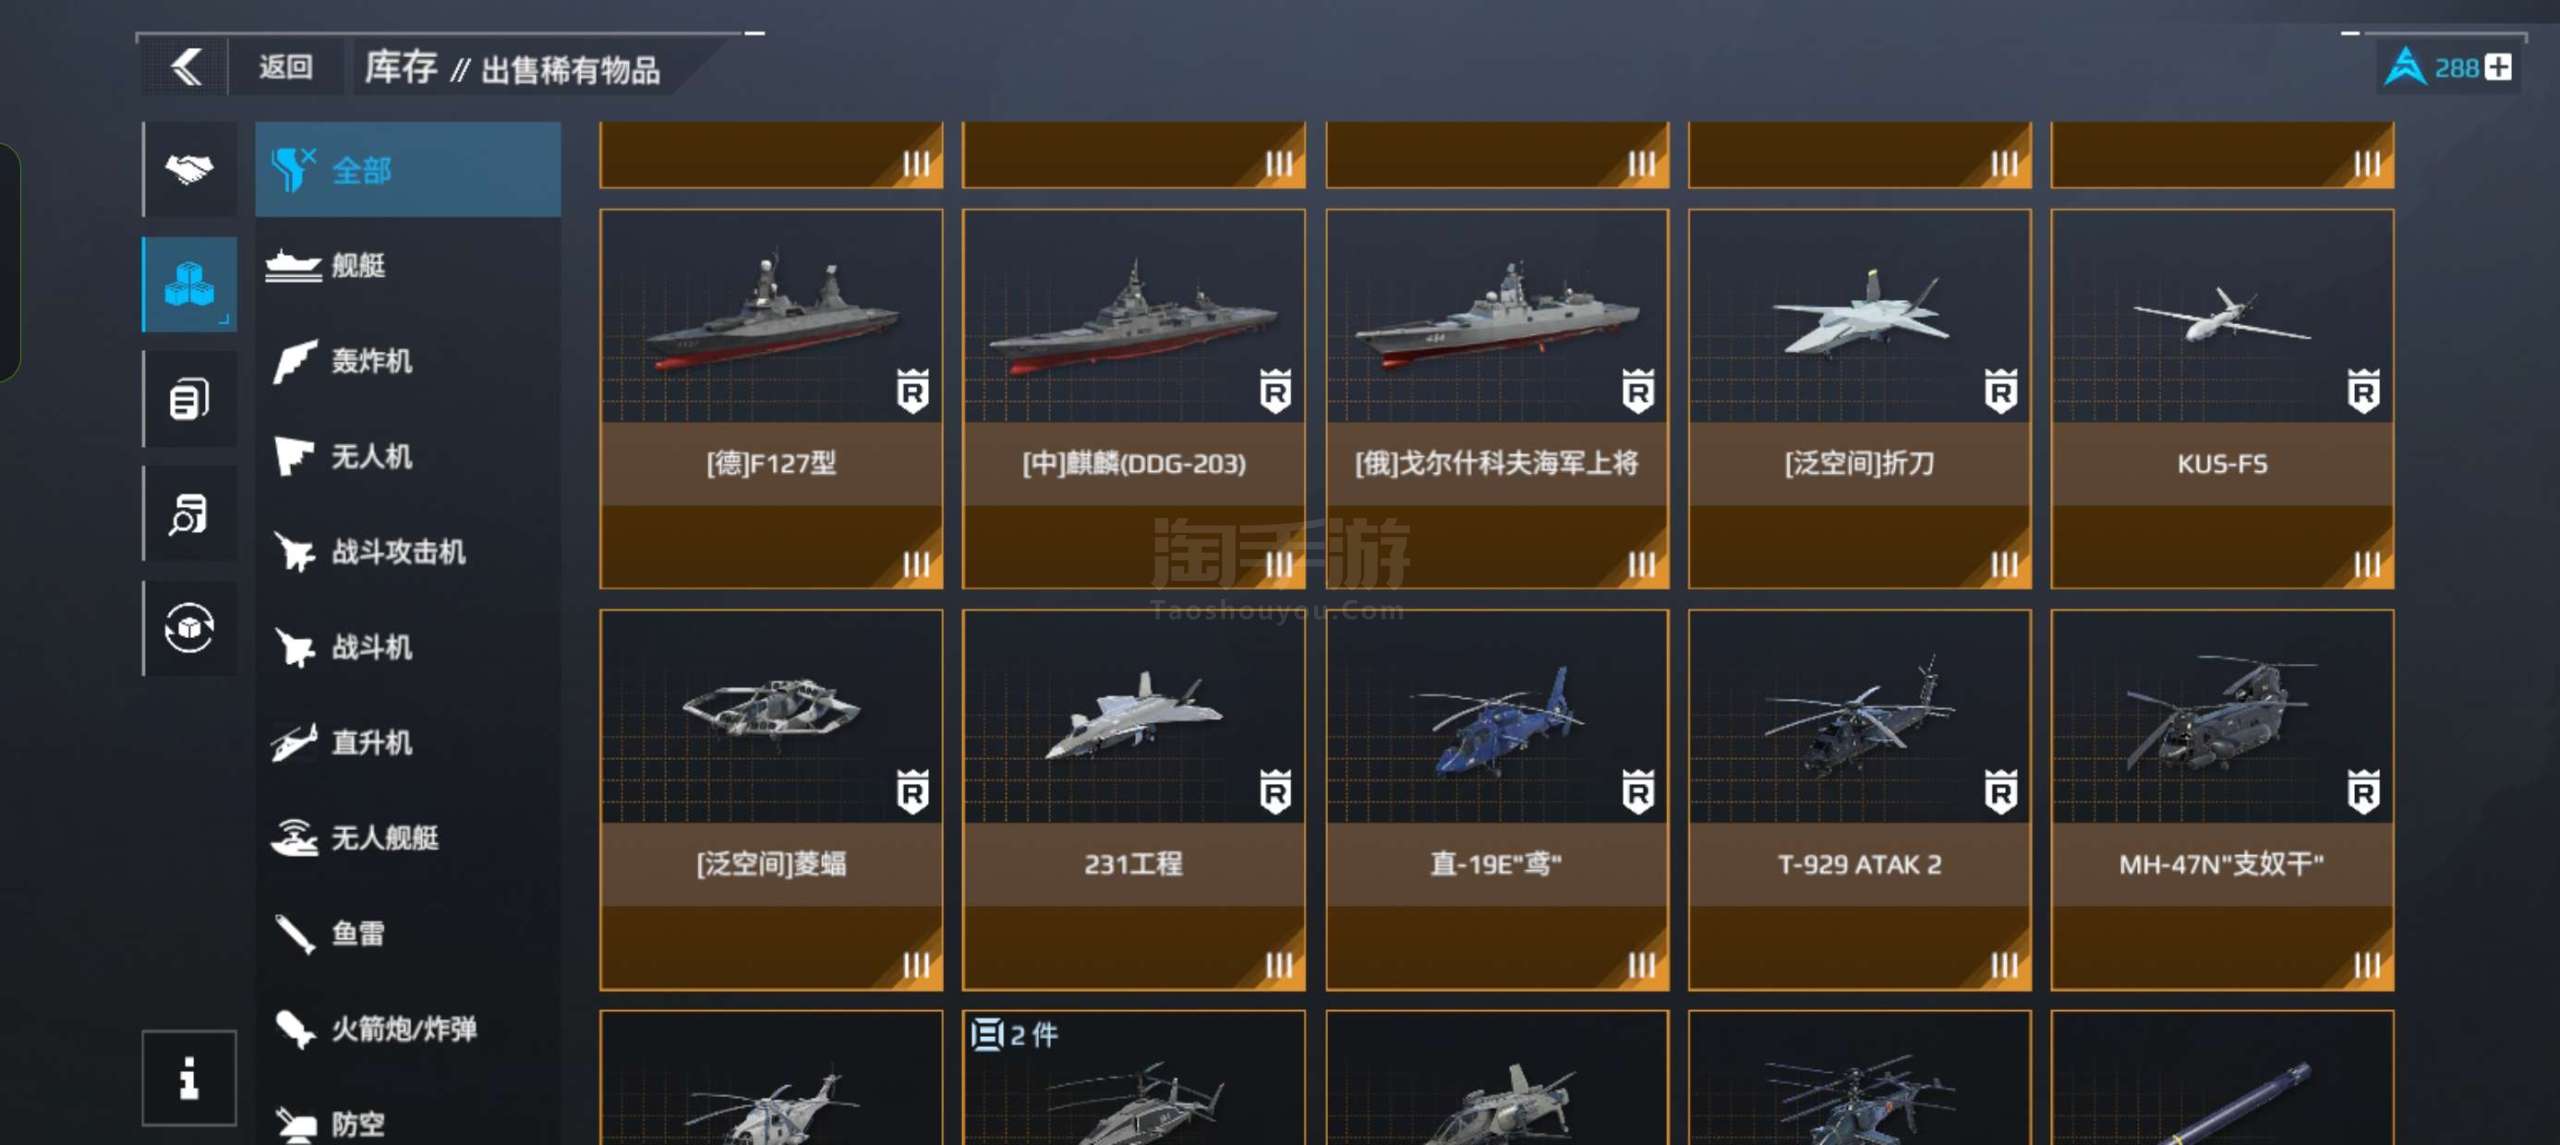The width and height of the screenshot is (2560, 1145).
Task: Select the blue cubes inventory sidebar icon
Action: (x=190, y=284)
